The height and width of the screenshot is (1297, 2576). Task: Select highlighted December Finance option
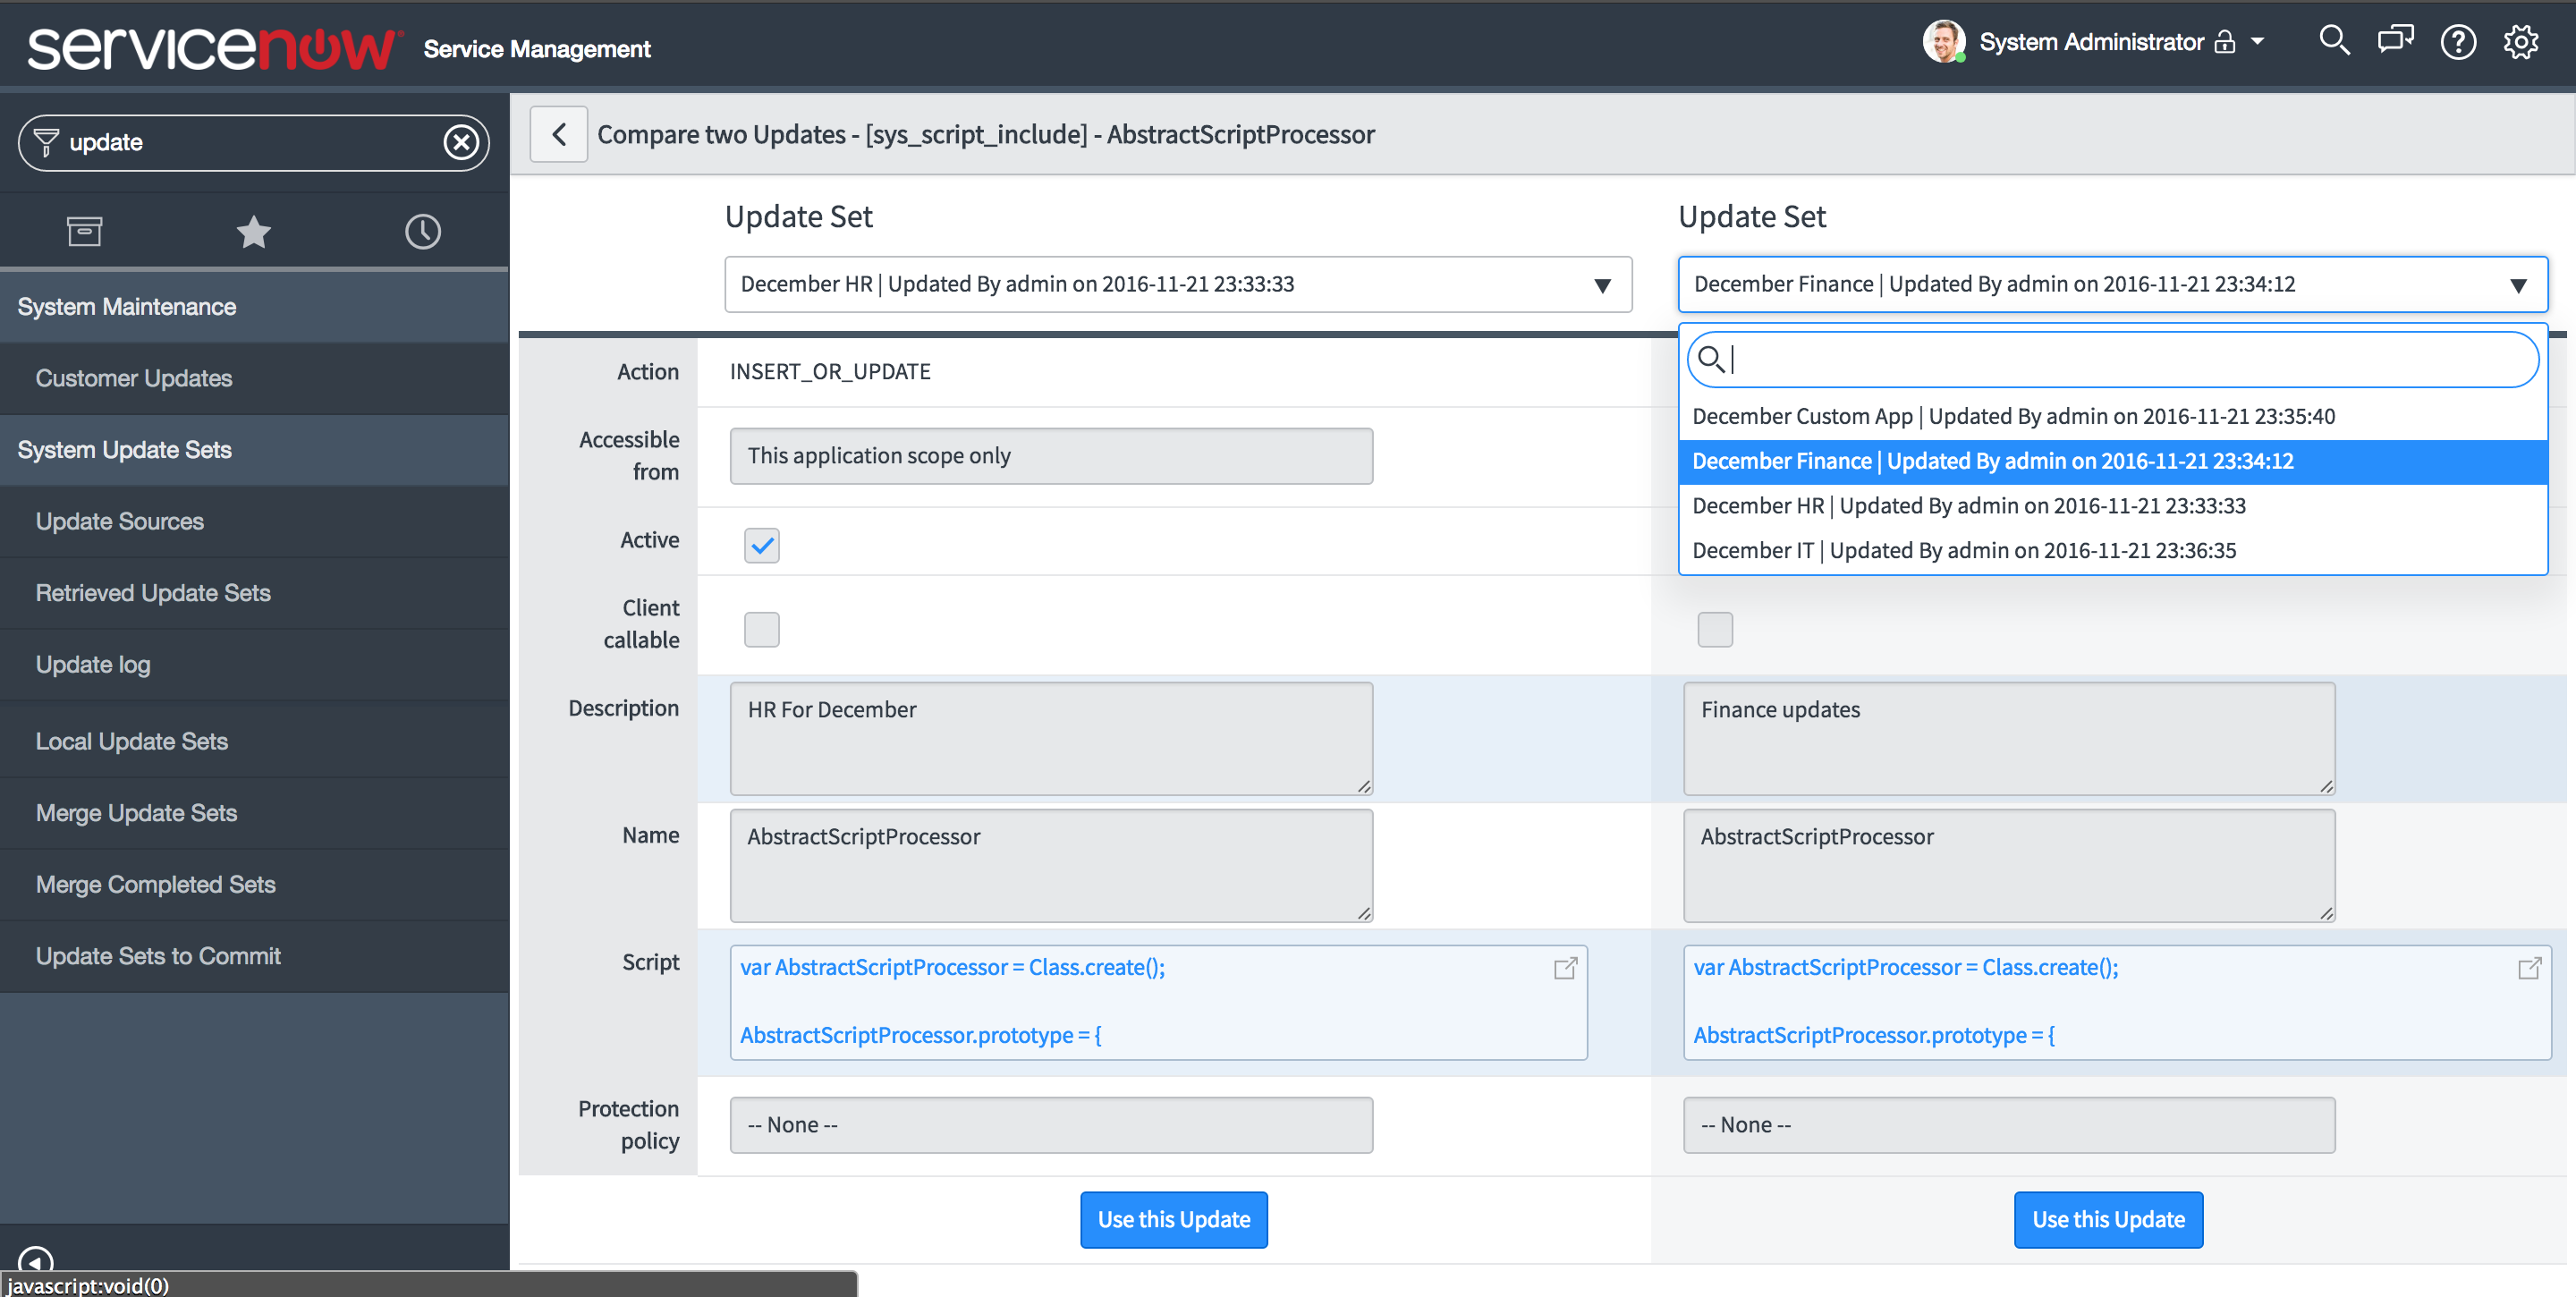(2112, 461)
